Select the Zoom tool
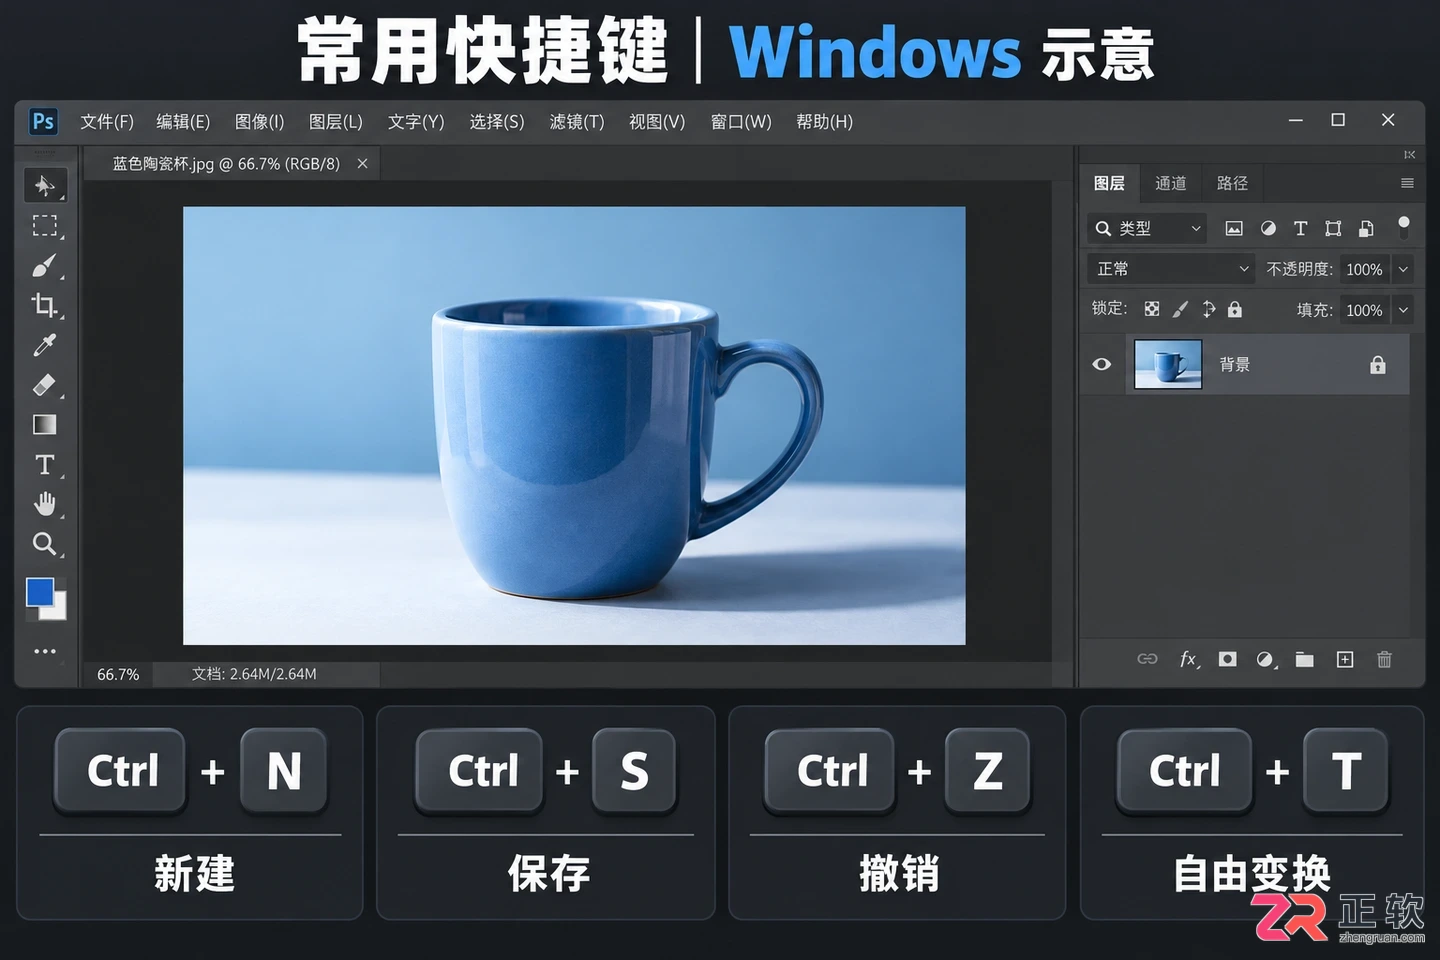This screenshot has height=960, width=1440. 45,544
